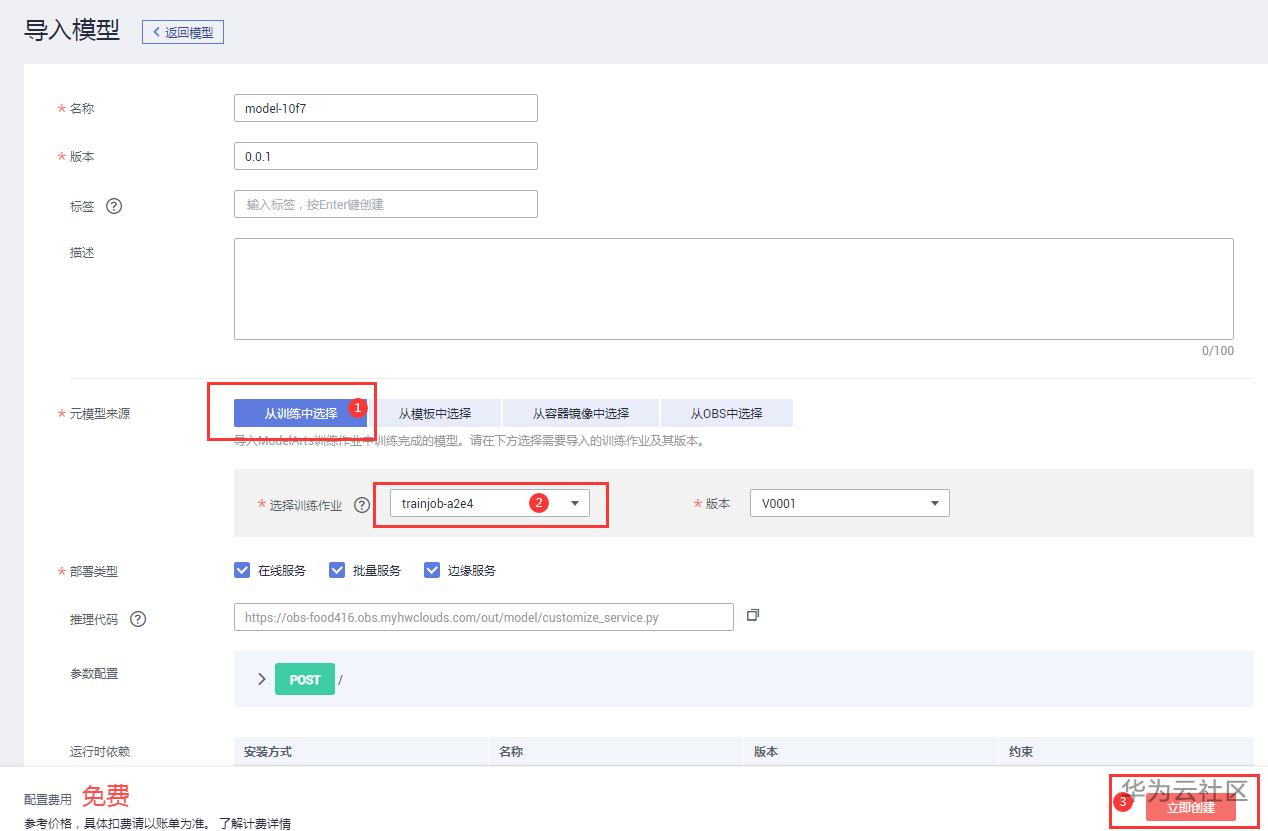Toggle the 批量服务 checkbox
This screenshot has width=1268, height=831.
[337, 570]
